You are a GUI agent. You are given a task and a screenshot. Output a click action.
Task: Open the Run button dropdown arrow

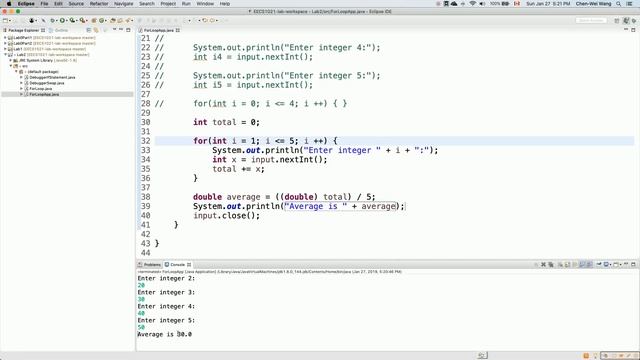coord(67,20)
